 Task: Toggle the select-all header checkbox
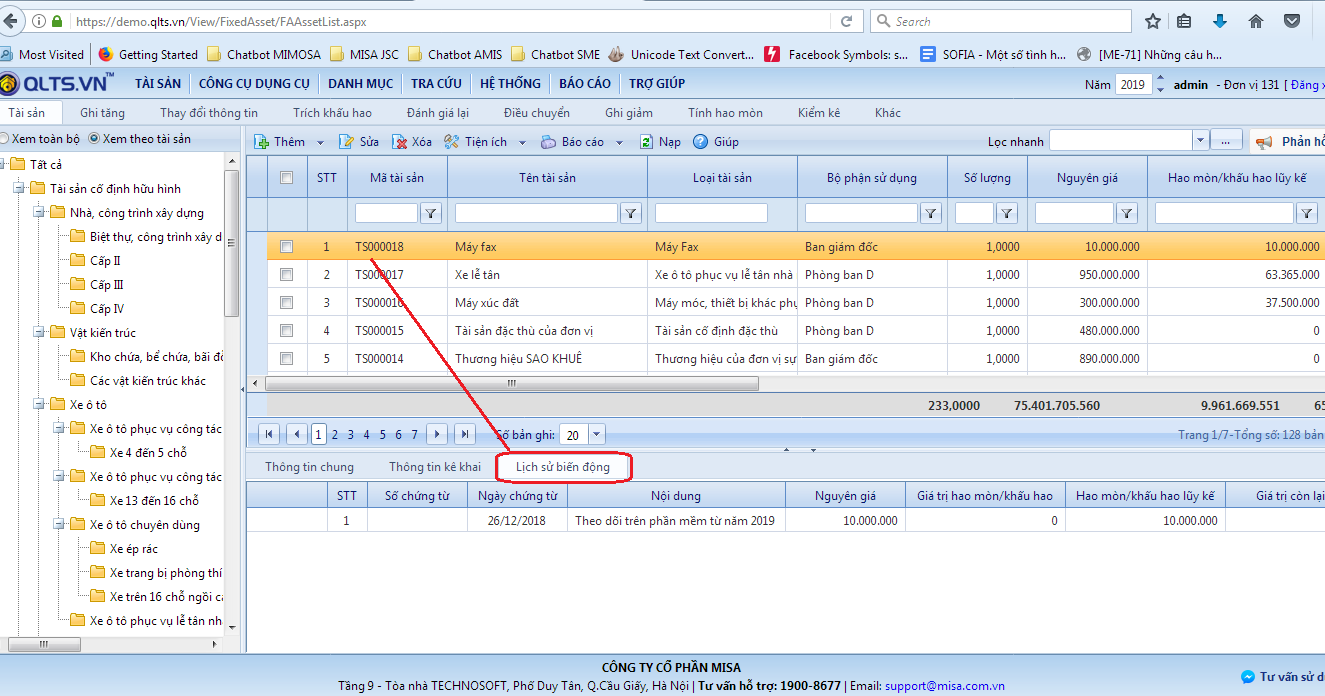coord(287,178)
